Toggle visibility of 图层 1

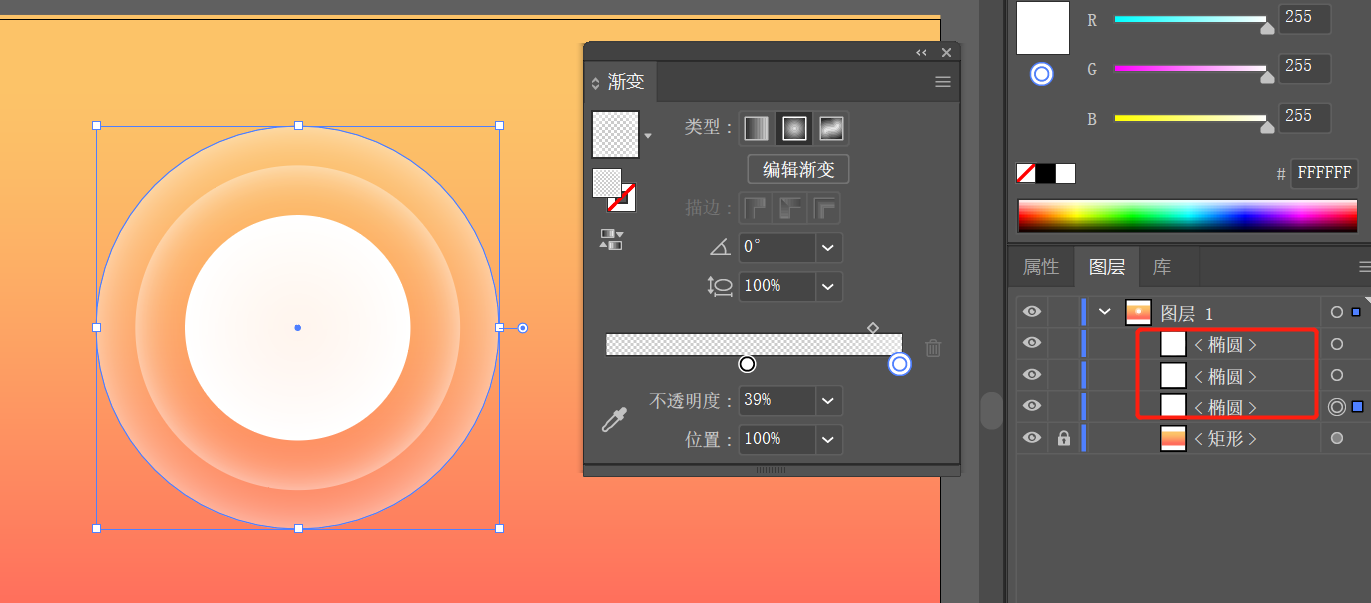point(1032,312)
